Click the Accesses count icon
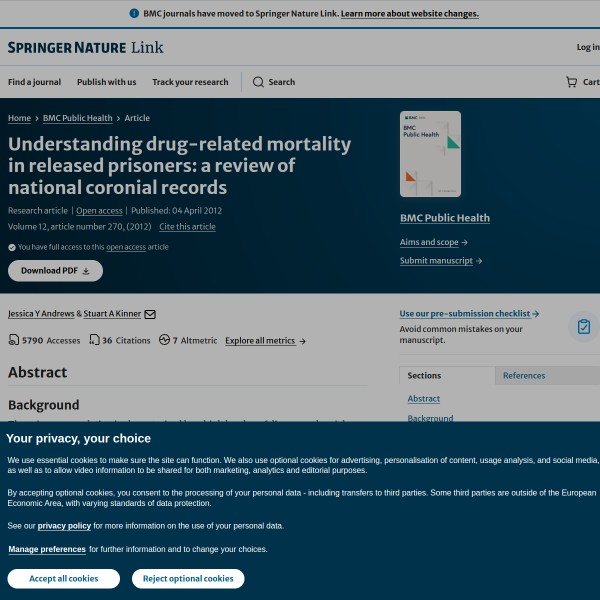The image size is (600, 600). point(14,340)
